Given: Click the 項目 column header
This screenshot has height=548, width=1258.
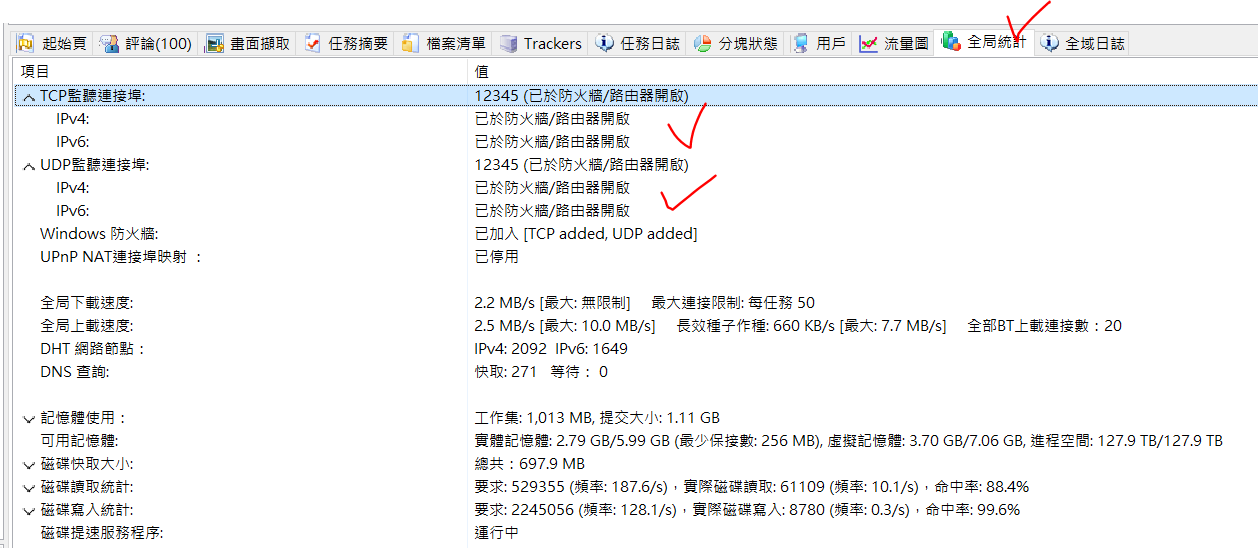Looking at the screenshot, I should (35, 71).
